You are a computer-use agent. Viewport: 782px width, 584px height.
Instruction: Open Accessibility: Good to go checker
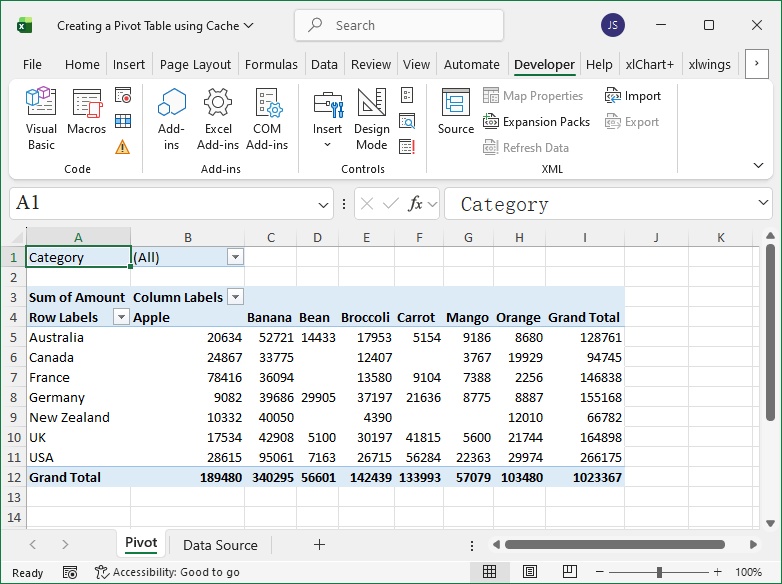pyautogui.click(x=167, y=572)
